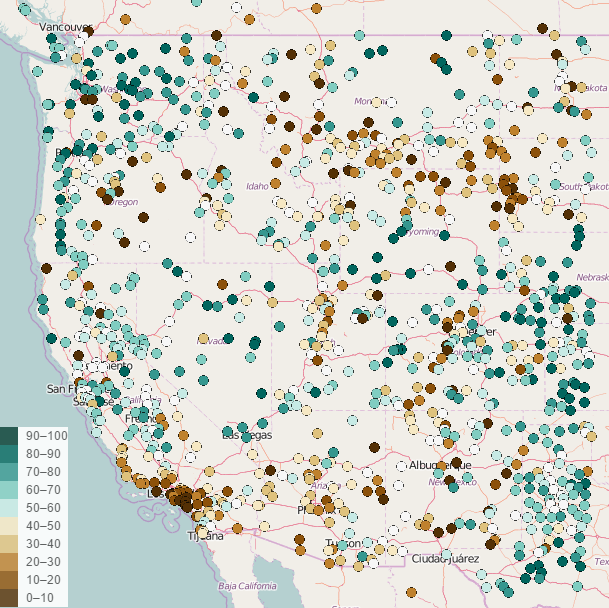Image resolution: width=609 pixels, height=608 pixels.
Task: Click the Albuquerque city label
Action: coord(439,465)
